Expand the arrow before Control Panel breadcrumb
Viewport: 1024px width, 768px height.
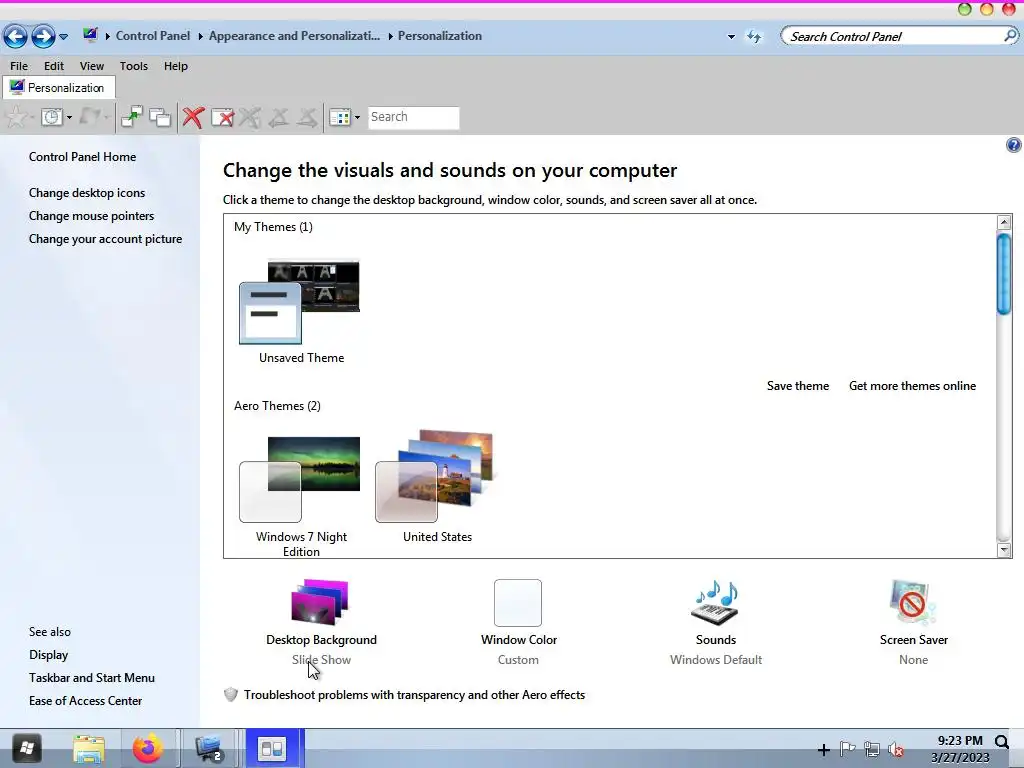(x=108, y=36)
